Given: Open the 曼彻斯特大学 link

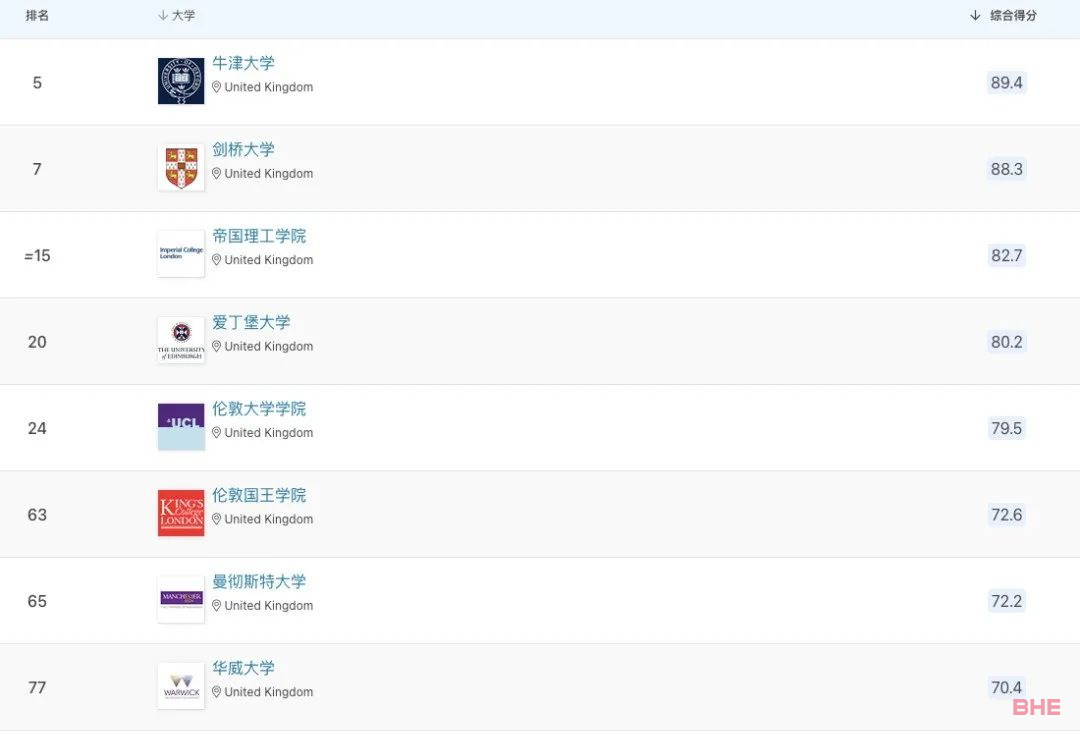Looking at the screenshot, I should point(259,582).
